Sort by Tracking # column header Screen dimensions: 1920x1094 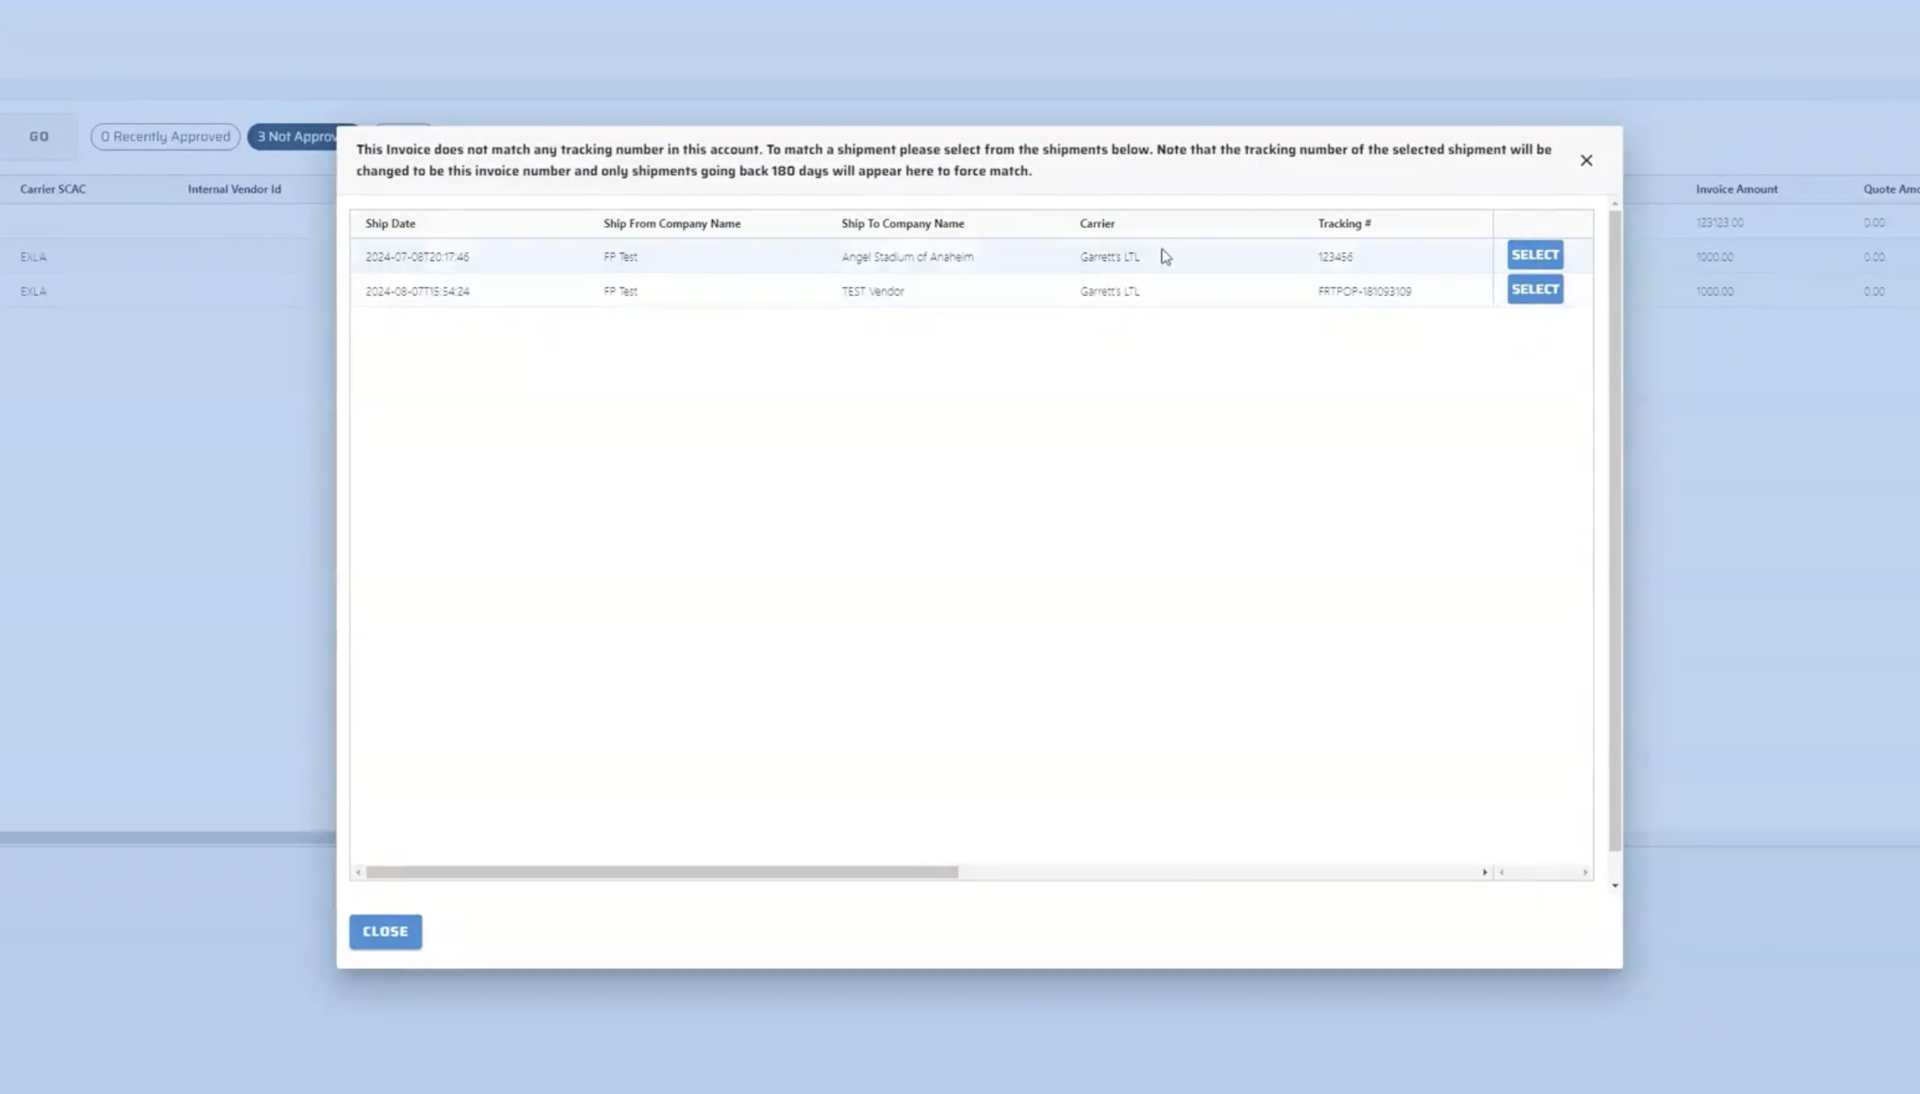pyautogui.click(x=1344, y=223)
